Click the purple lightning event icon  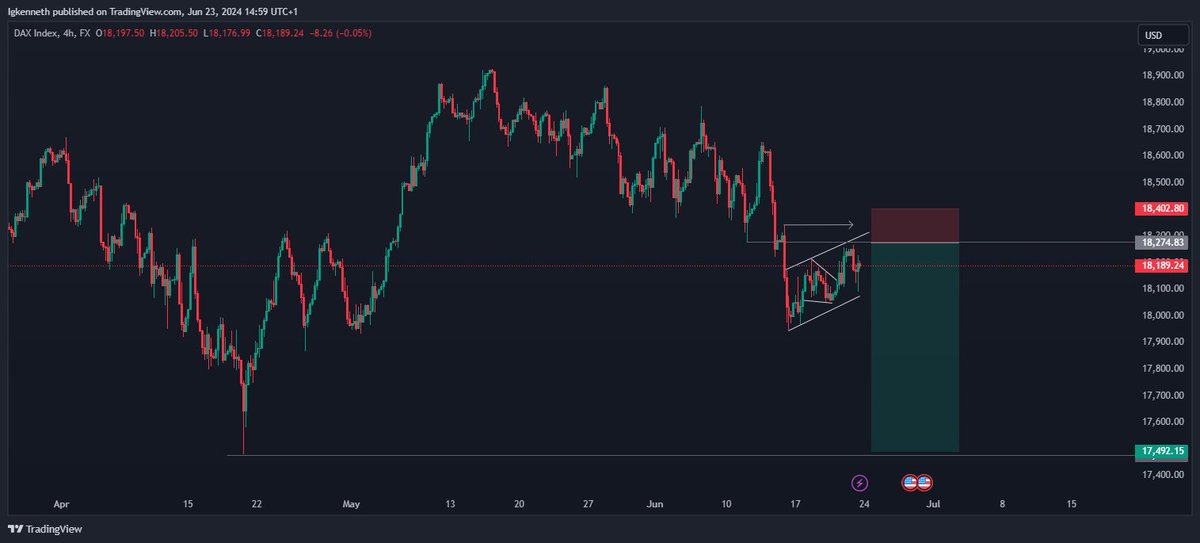pyautogui.click(x=859, y=483)
